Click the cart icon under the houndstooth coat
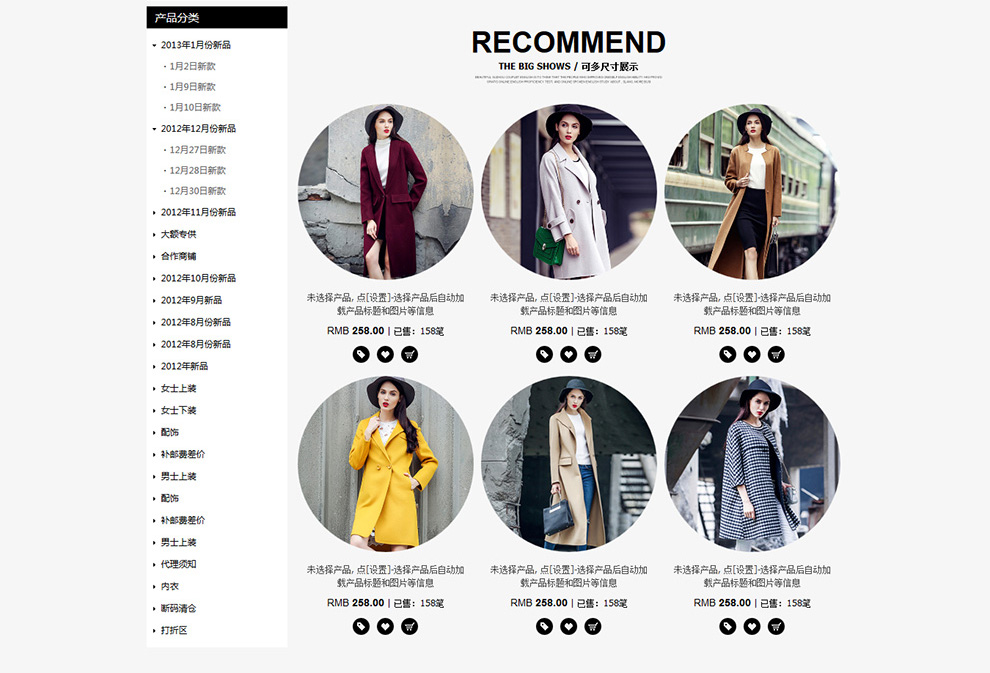Screen dimensions: 990x673 click(x=776, y=626)
